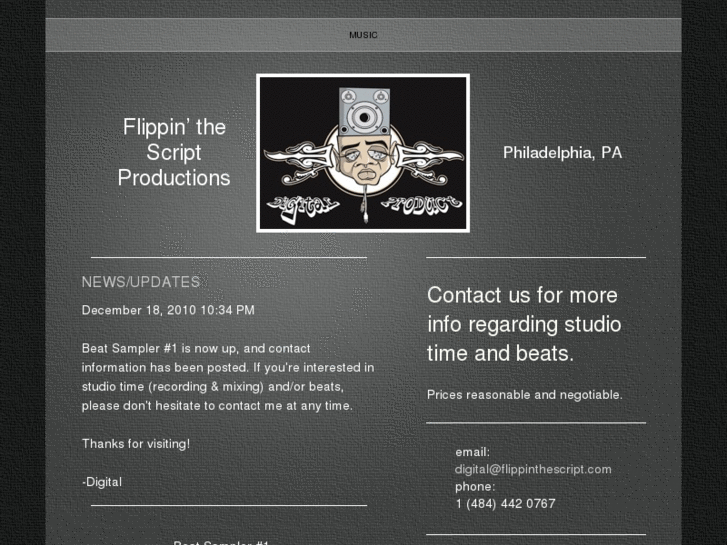Click the 'Beat Sampler #1' heading at bottom
The height and width of the screenshot is (545, 727).
[221, 542]
